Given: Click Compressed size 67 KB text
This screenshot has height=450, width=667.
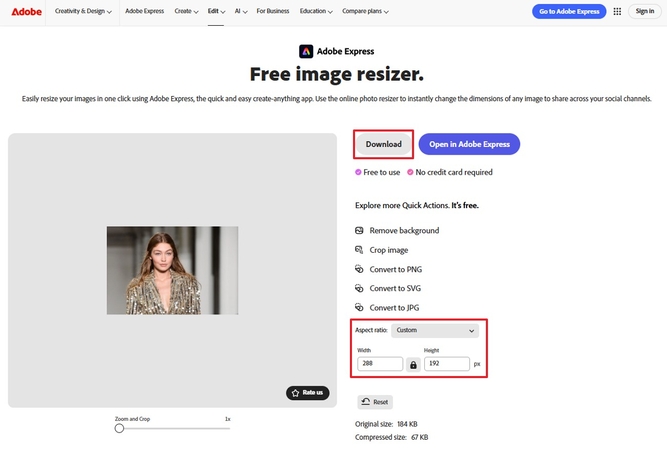Looking at the screenshot, I should coord(391,437).
